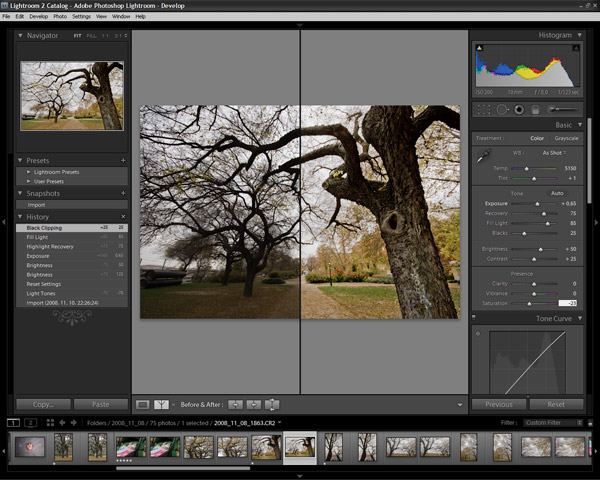Viewport: 600px width, 480px height.
Task: Hide the filmstrip with bottom arrow
Action: point(300,476)
